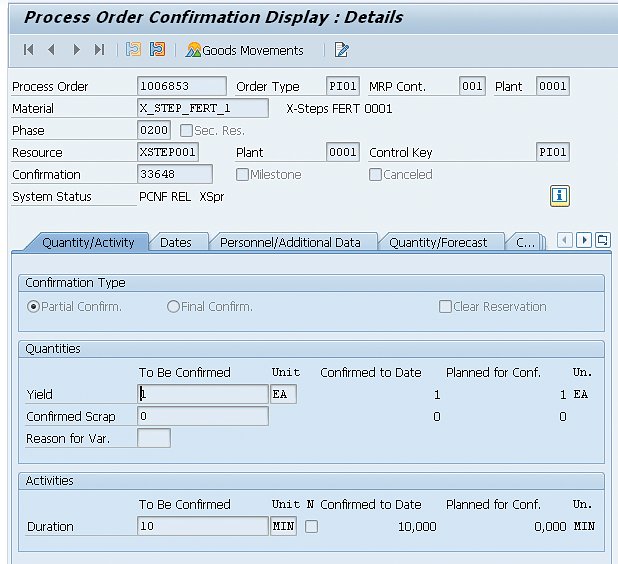Viewport: 618px width, 564px height.
Task: Click the notepad with pencil toolbar icon
Action: [x=342, y=50]
